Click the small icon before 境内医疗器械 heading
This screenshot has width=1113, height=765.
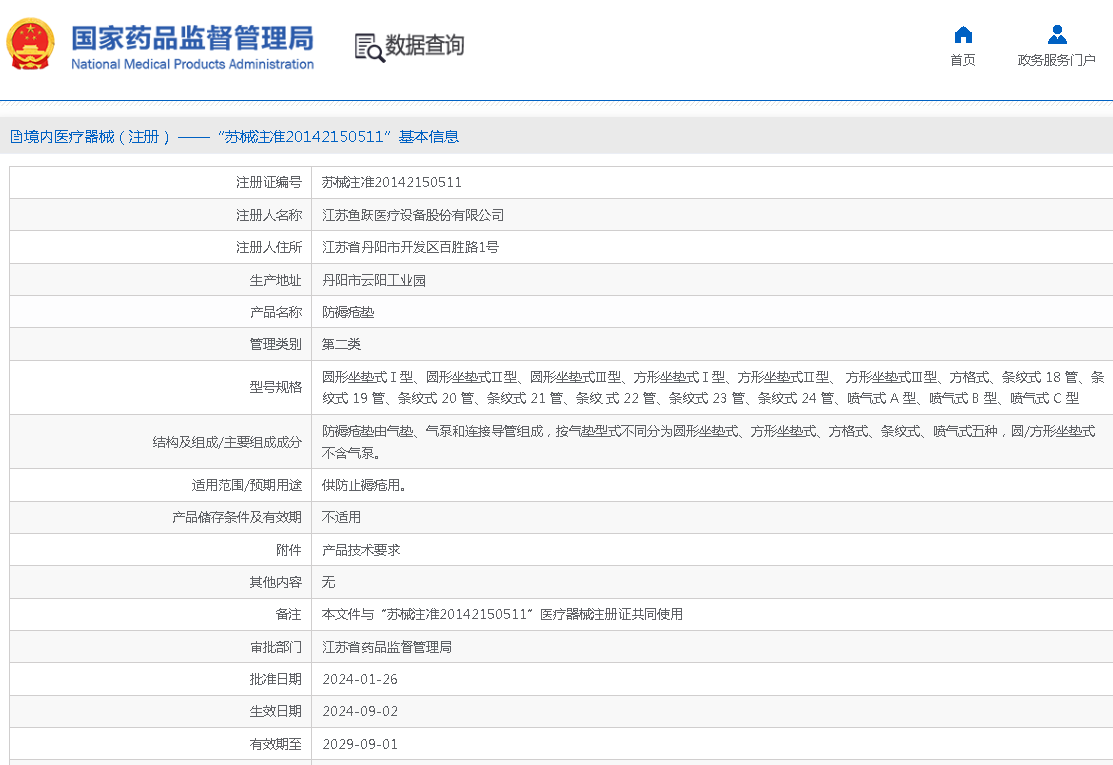[x=15, y=137]
